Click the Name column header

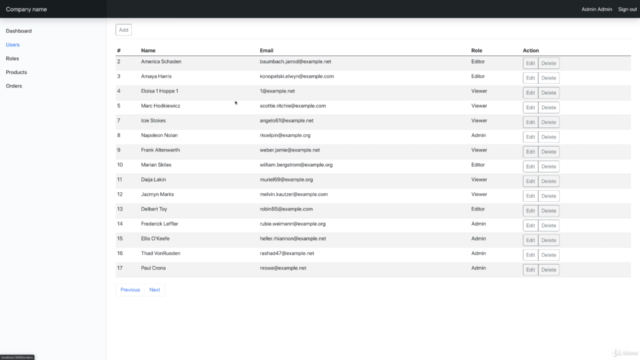(148, 51)
